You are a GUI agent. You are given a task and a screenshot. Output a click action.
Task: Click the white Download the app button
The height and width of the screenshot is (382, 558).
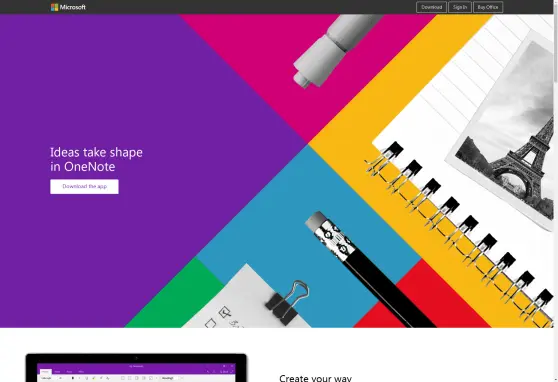[84, 187]
